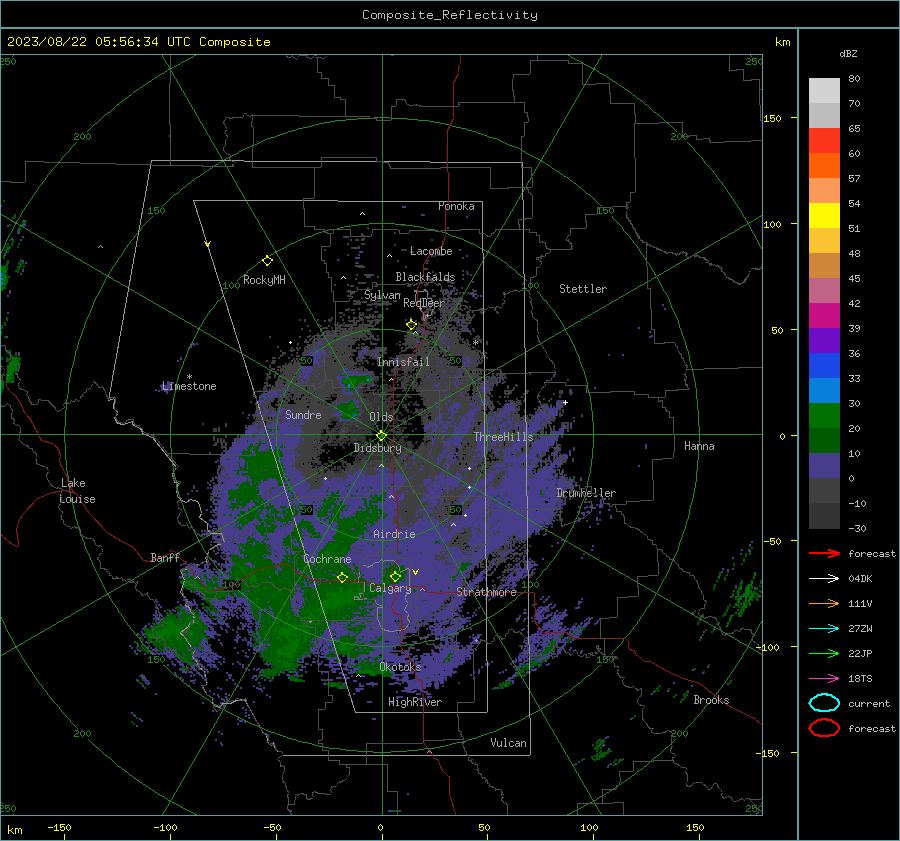900x841 pixels.
Task: Click the Limestone label
Action: (x=189, y=386)
